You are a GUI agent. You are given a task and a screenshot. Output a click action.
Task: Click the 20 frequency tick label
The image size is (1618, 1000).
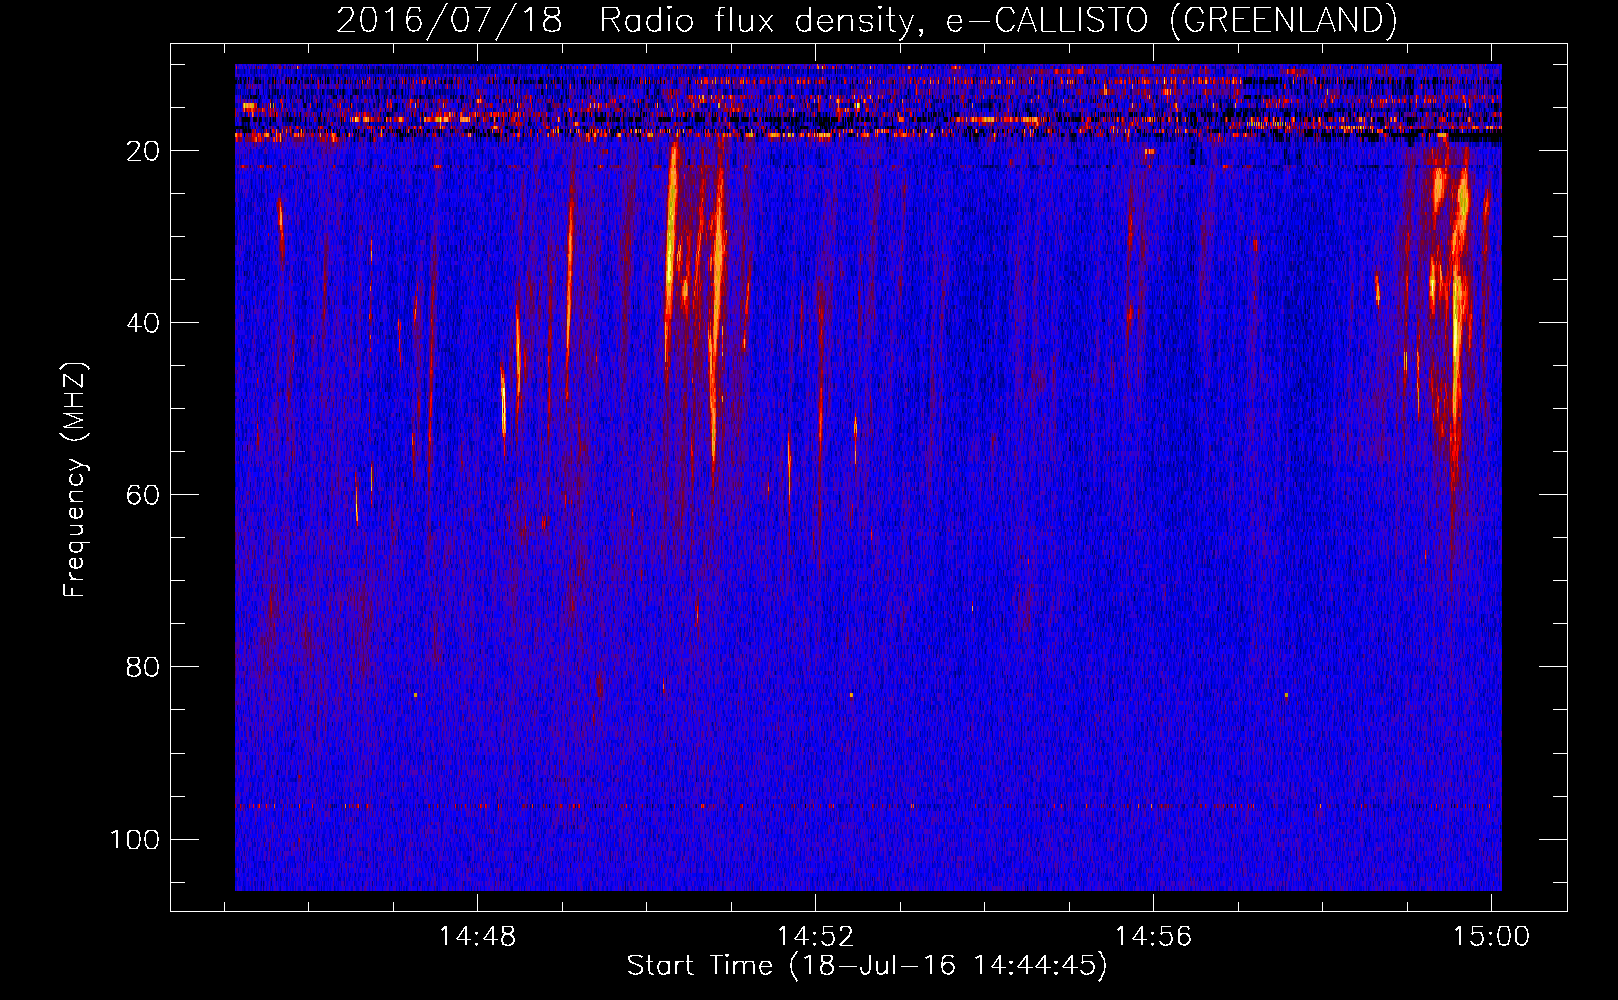(142, 151)
